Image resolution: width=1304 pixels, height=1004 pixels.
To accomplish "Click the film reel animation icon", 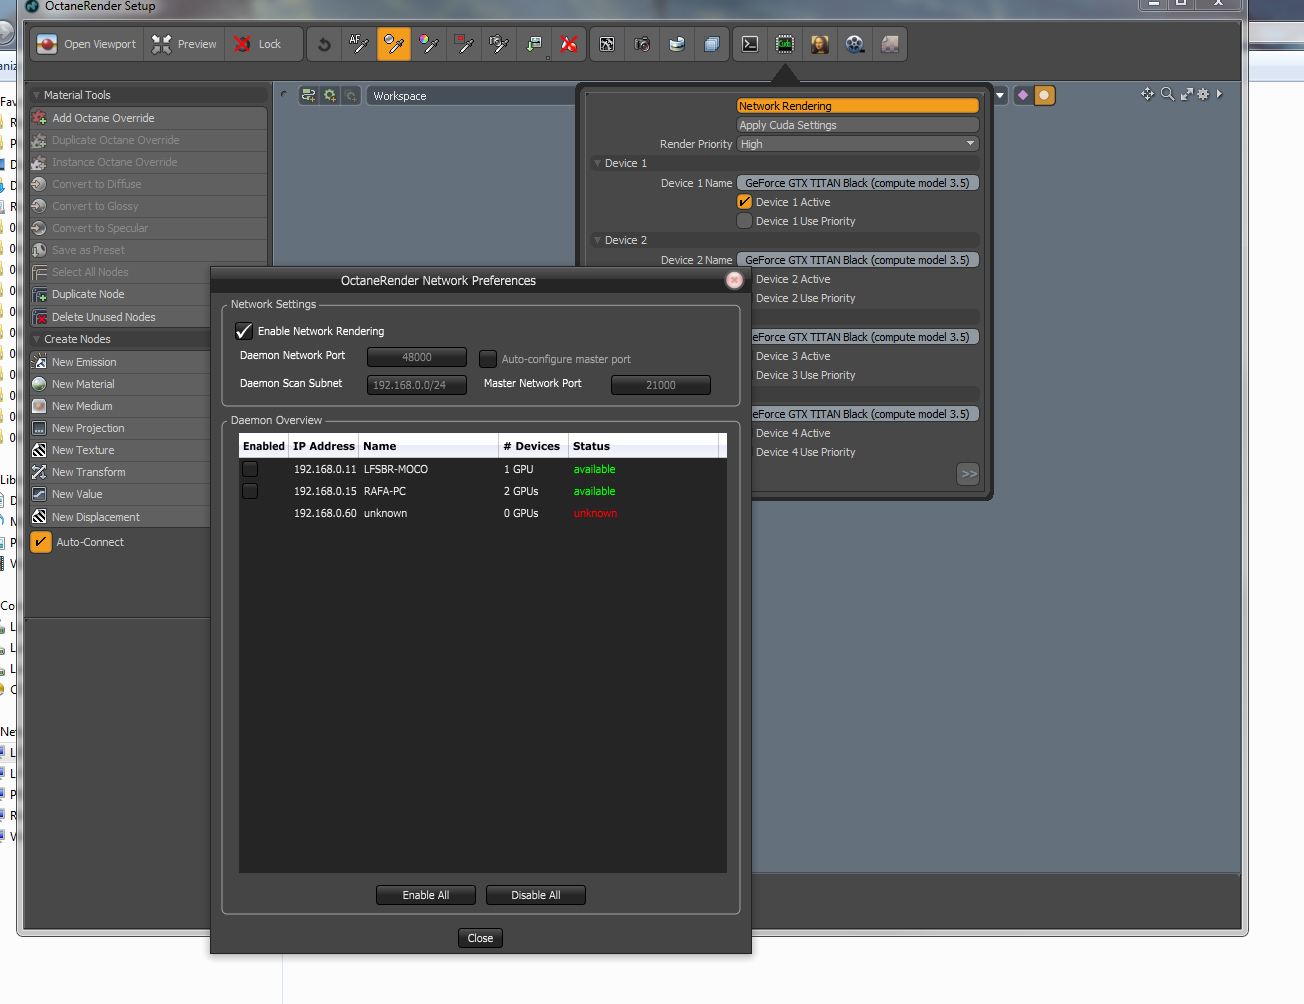I will 854,44.
